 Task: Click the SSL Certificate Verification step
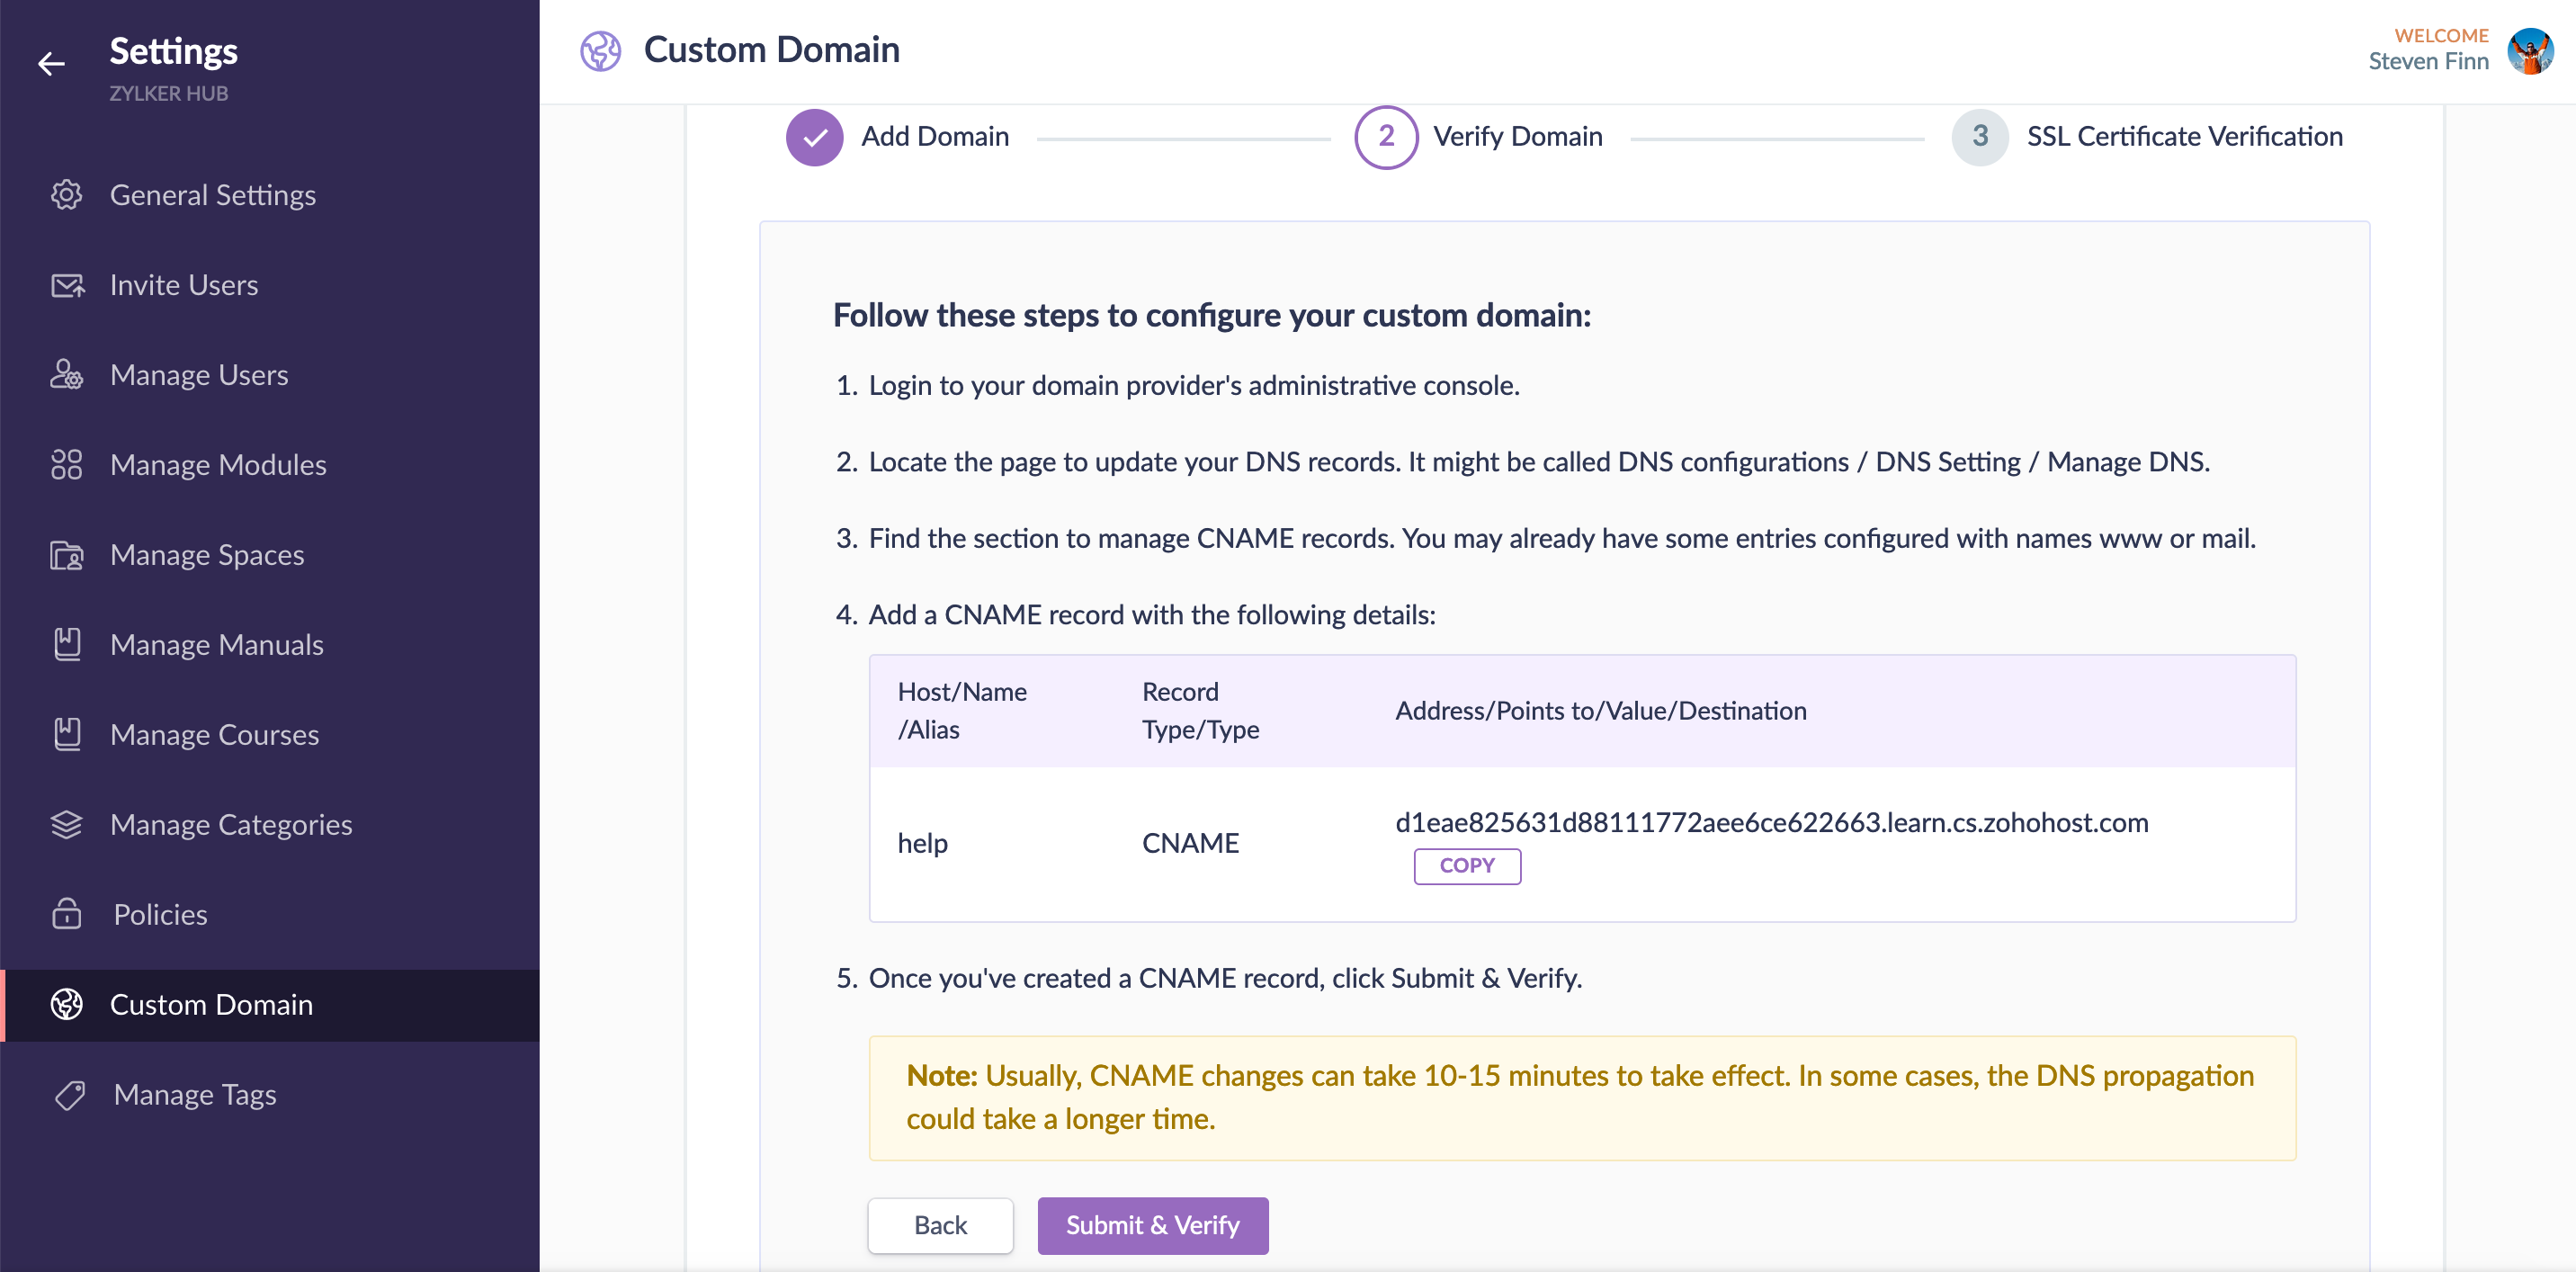2183,137
